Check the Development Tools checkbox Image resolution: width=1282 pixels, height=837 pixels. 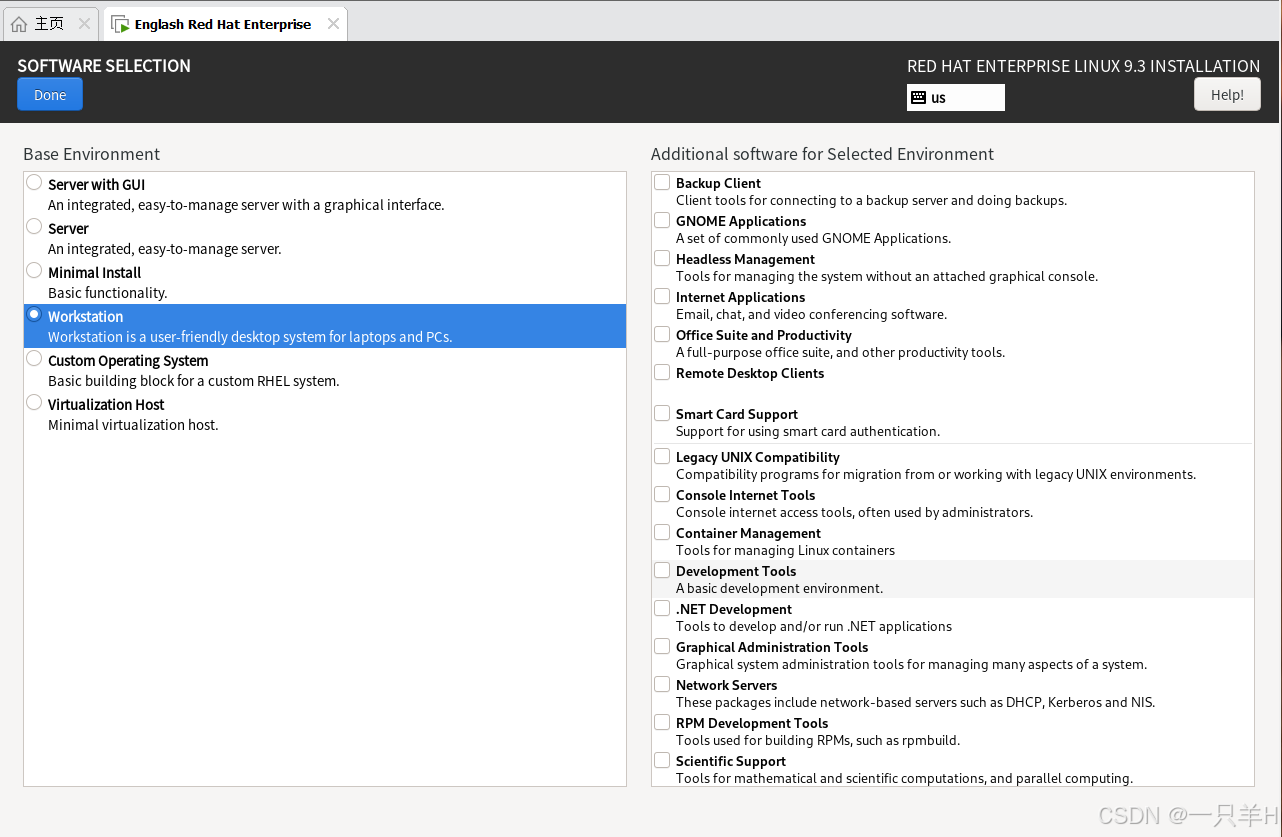tap(662, 570)
